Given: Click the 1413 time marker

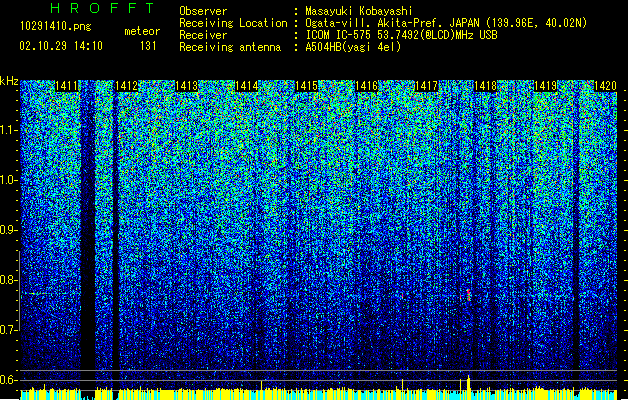Looking at the screenshot, I should point(187,86).
